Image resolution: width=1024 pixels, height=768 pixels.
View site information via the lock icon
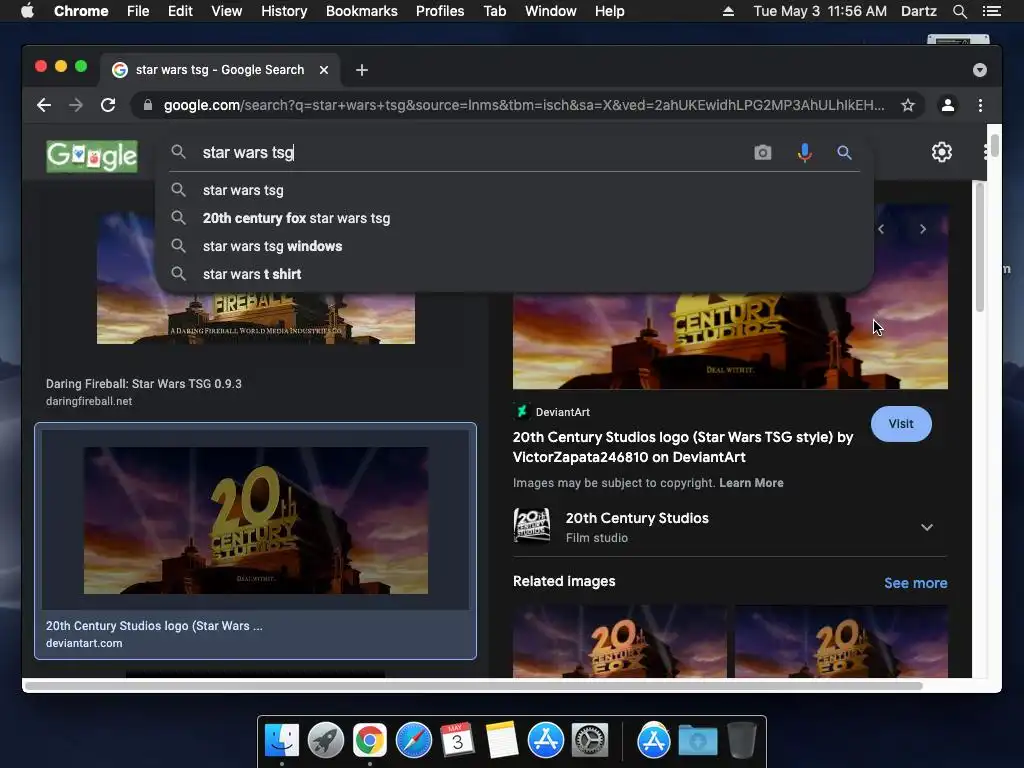(x=148, y=105)
